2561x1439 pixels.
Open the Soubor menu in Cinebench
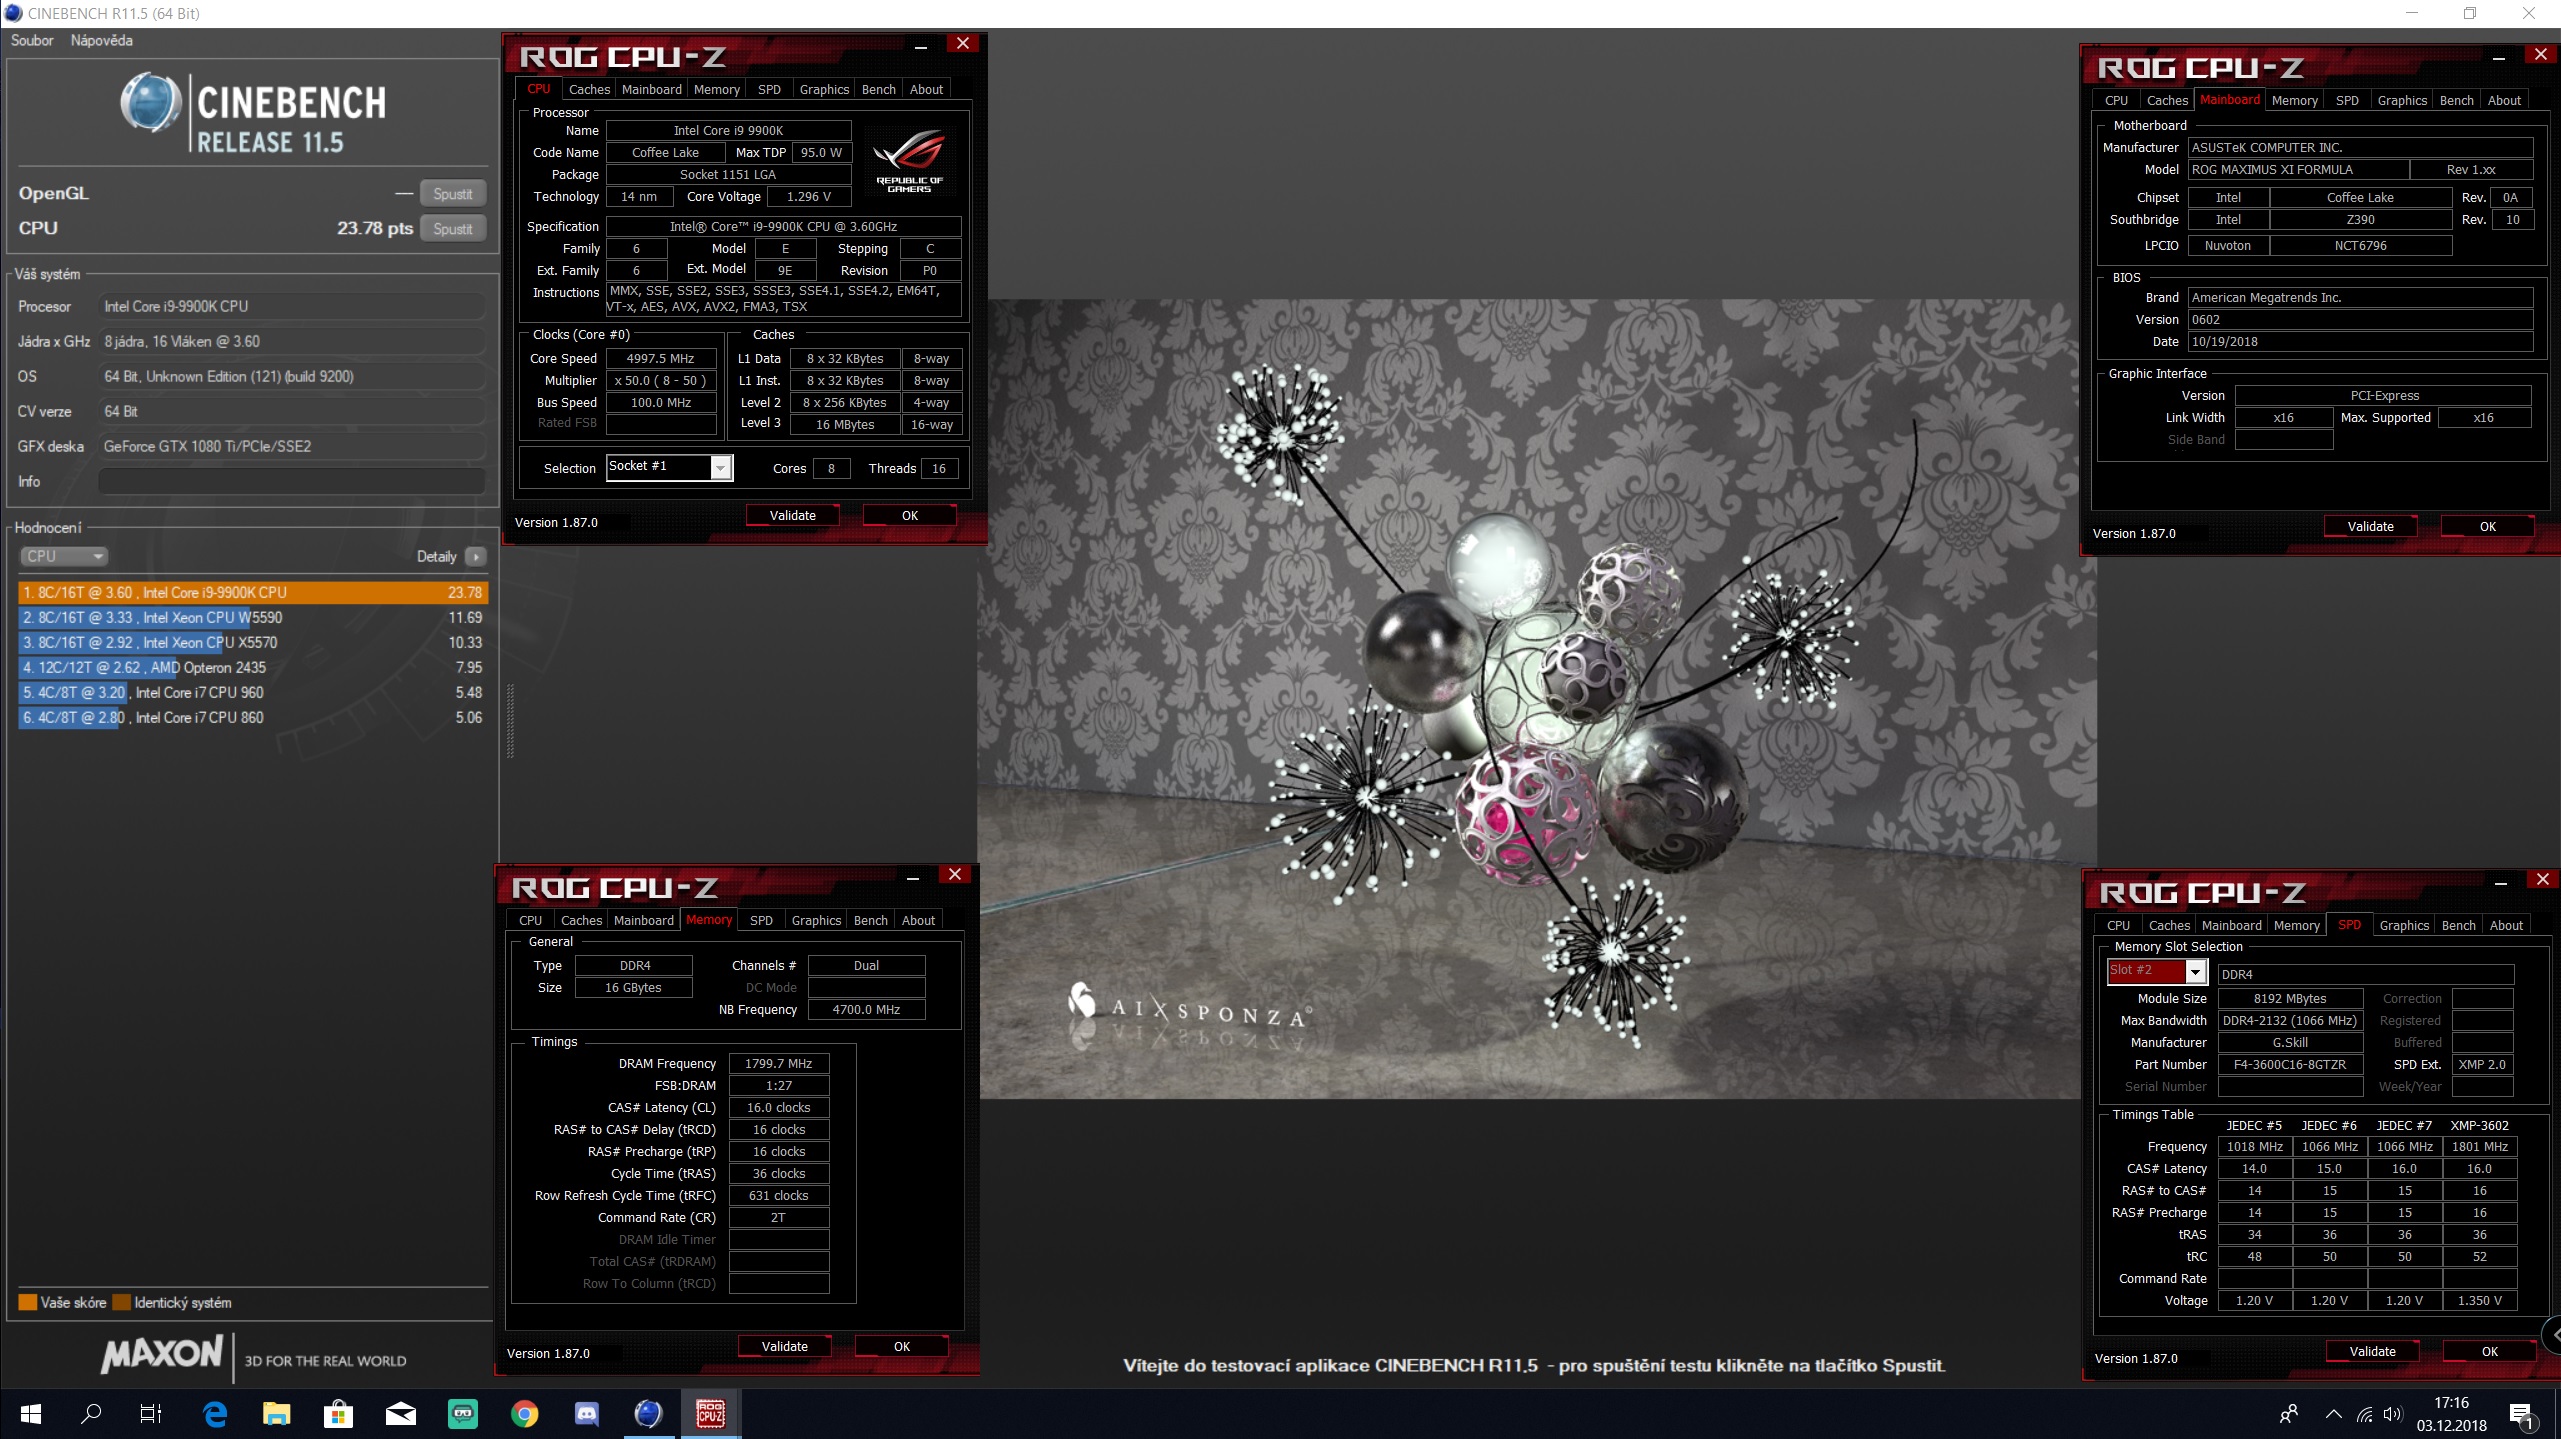coord(32,40)
